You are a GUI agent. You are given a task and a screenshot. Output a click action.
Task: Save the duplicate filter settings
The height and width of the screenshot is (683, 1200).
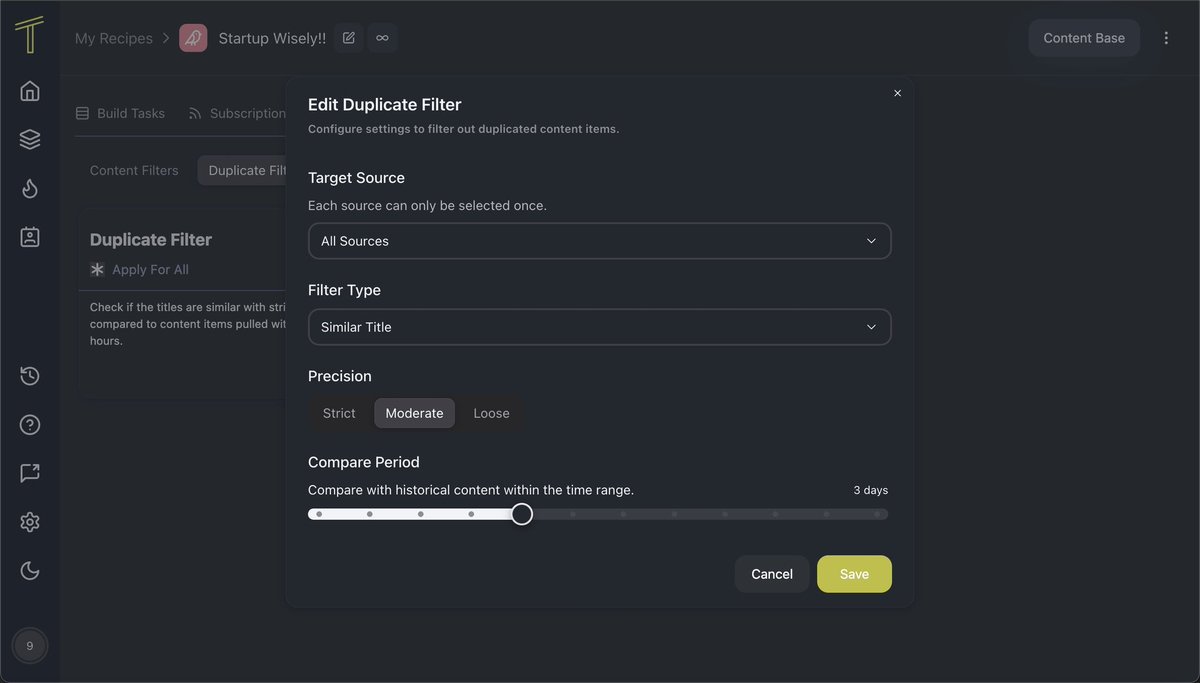click(x=854, y=574)
